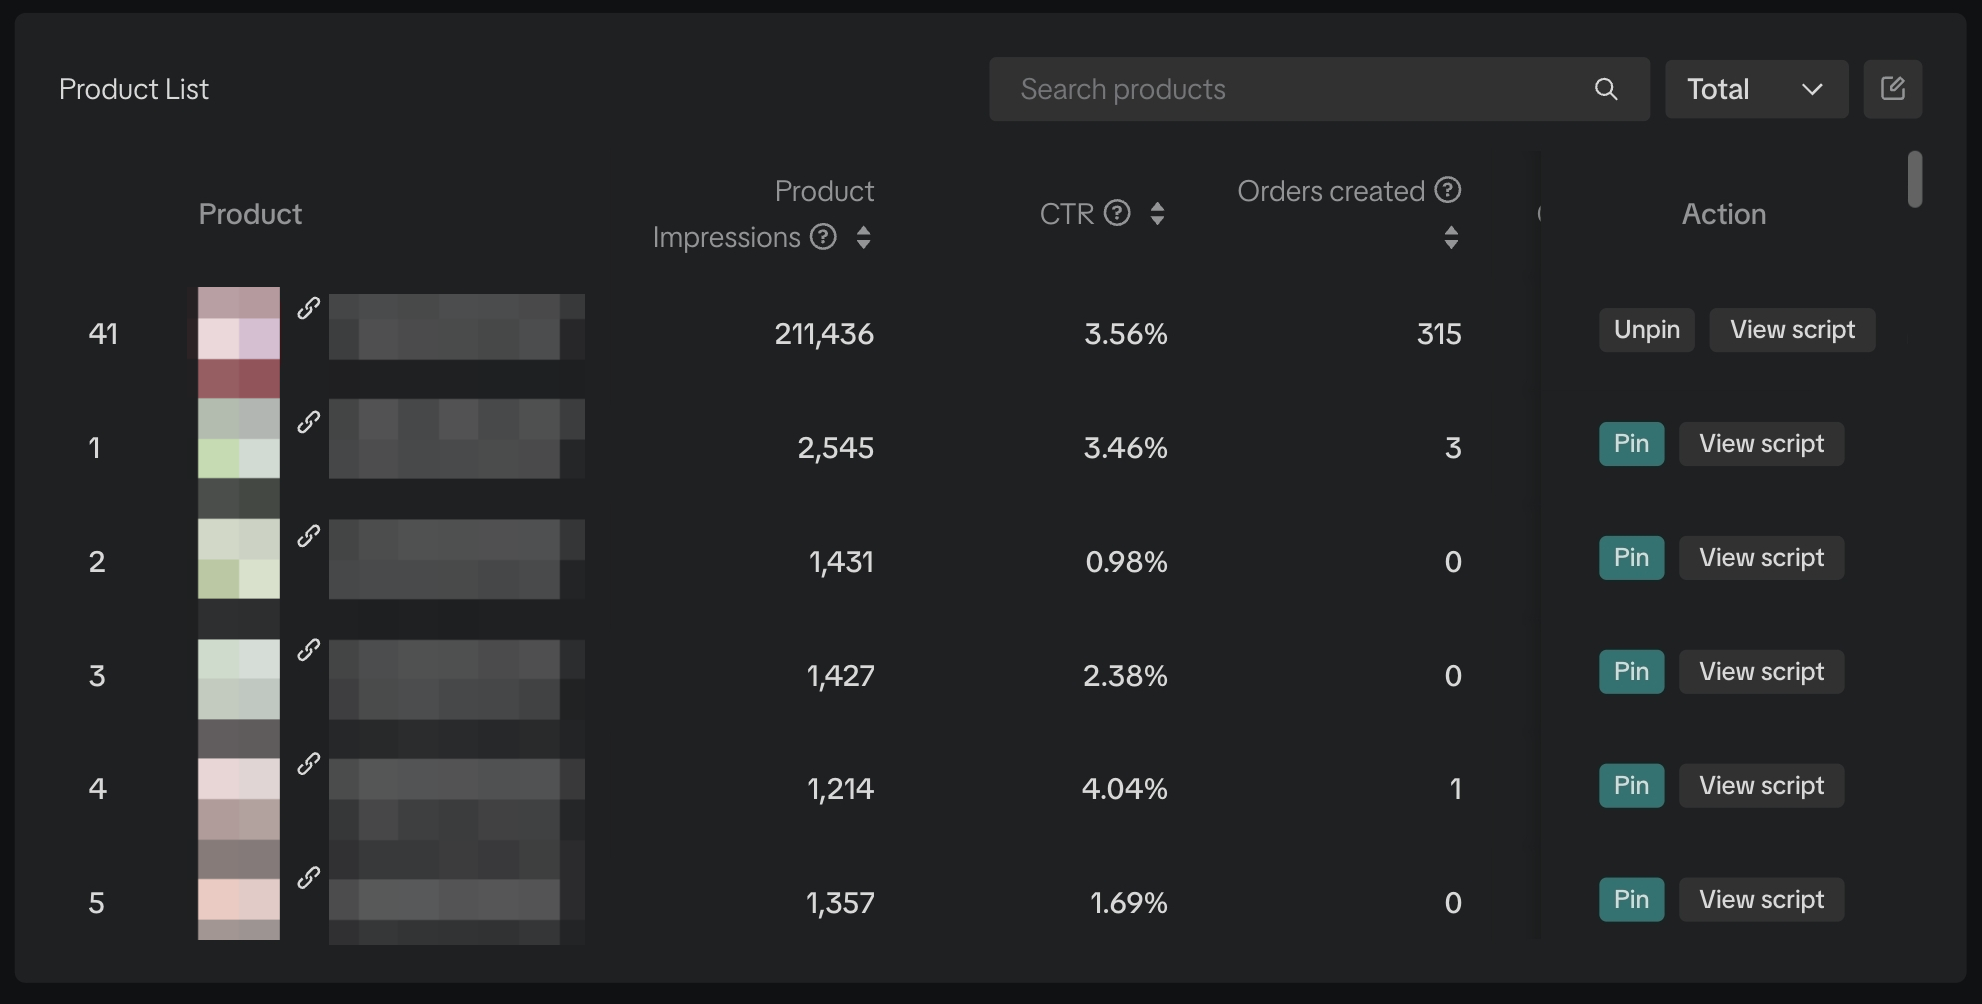Click the link icon for product 1

pyautogui.click(x=309, y=422)
